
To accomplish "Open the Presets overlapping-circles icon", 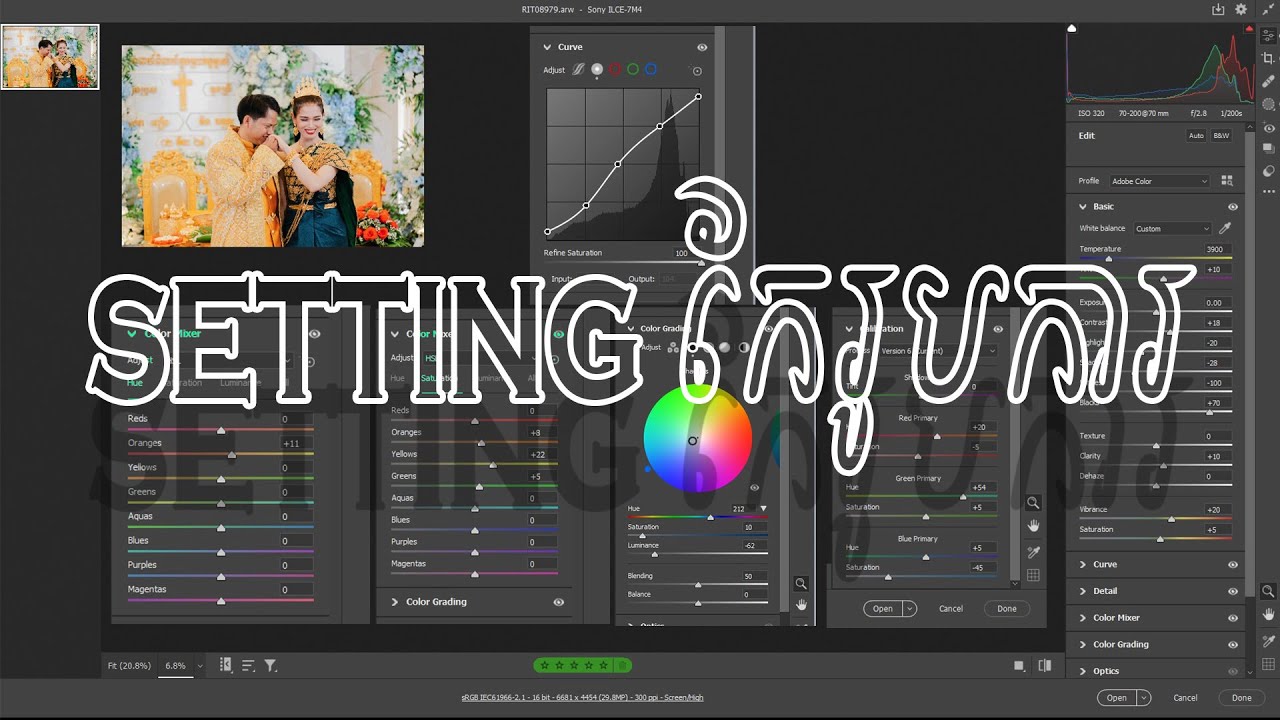I will (x=1268, y=171).
